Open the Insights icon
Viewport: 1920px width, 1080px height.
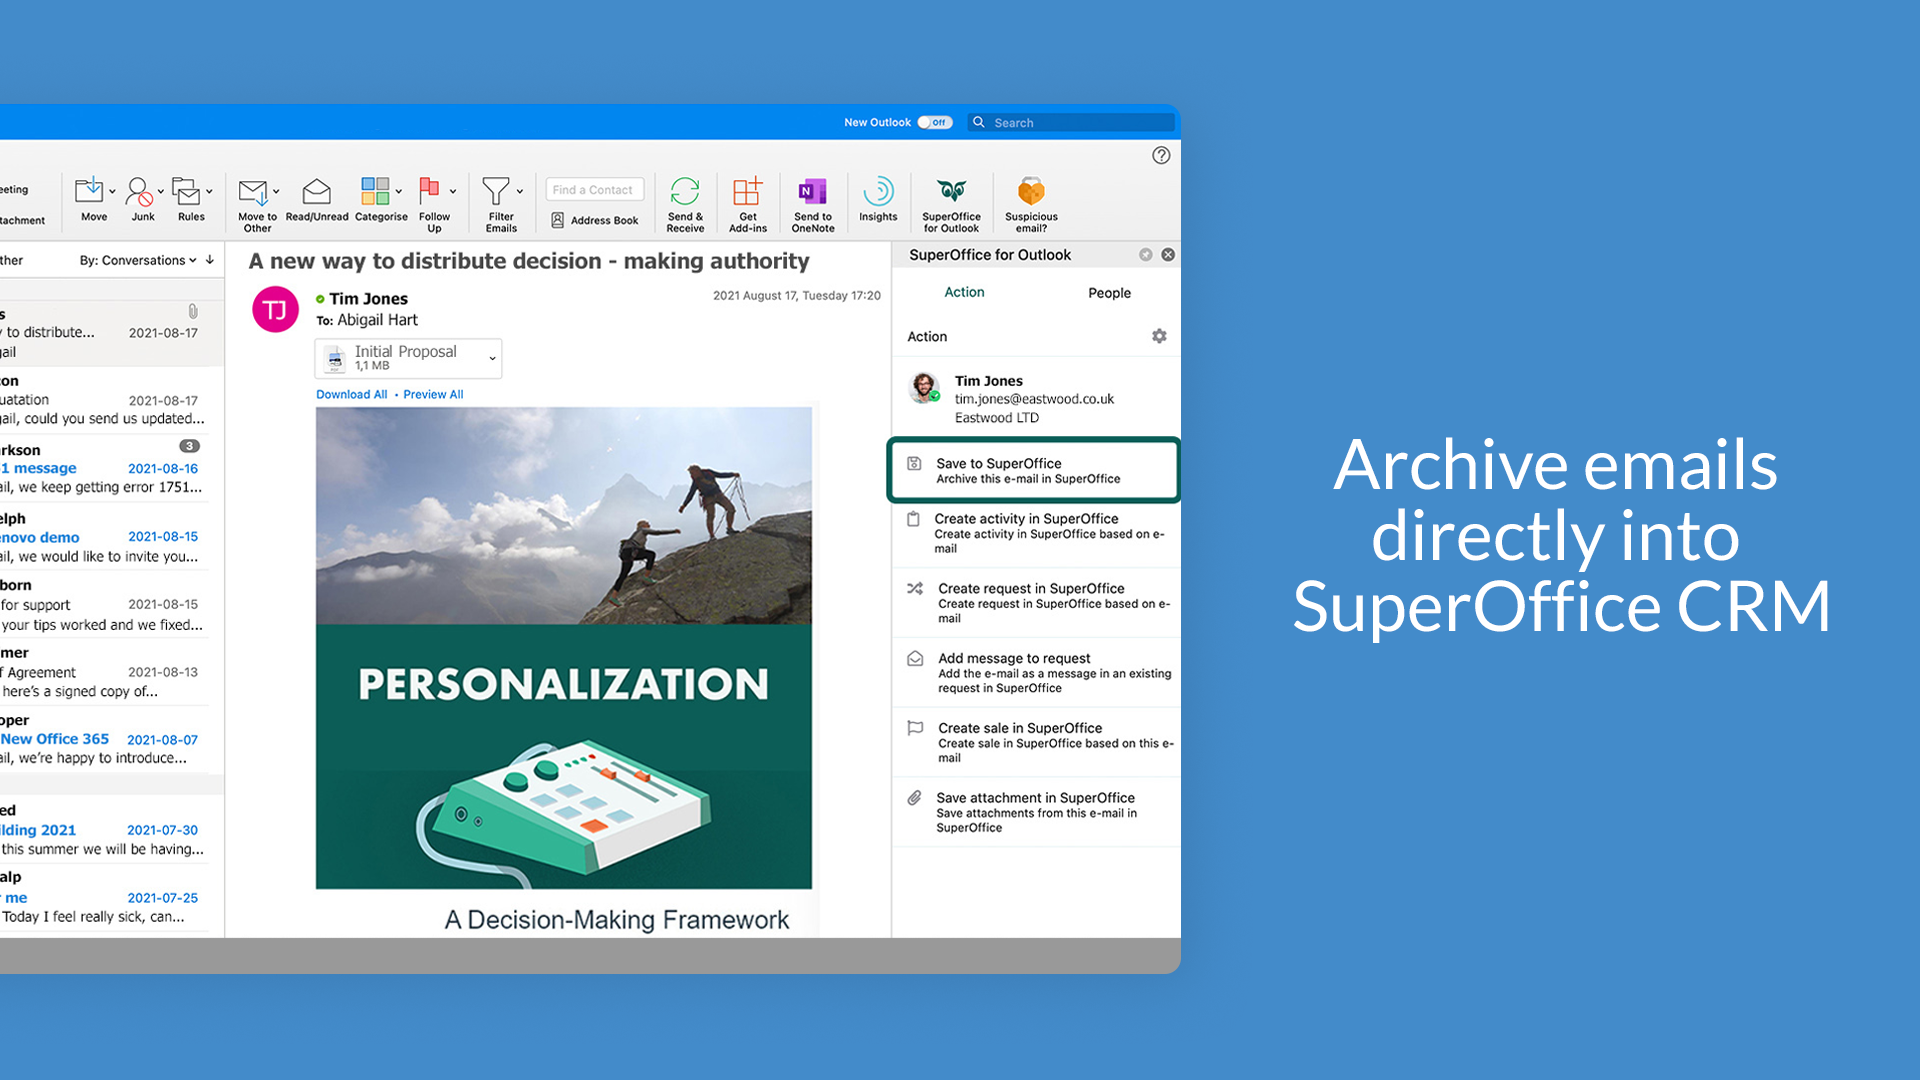pos(878,190)
